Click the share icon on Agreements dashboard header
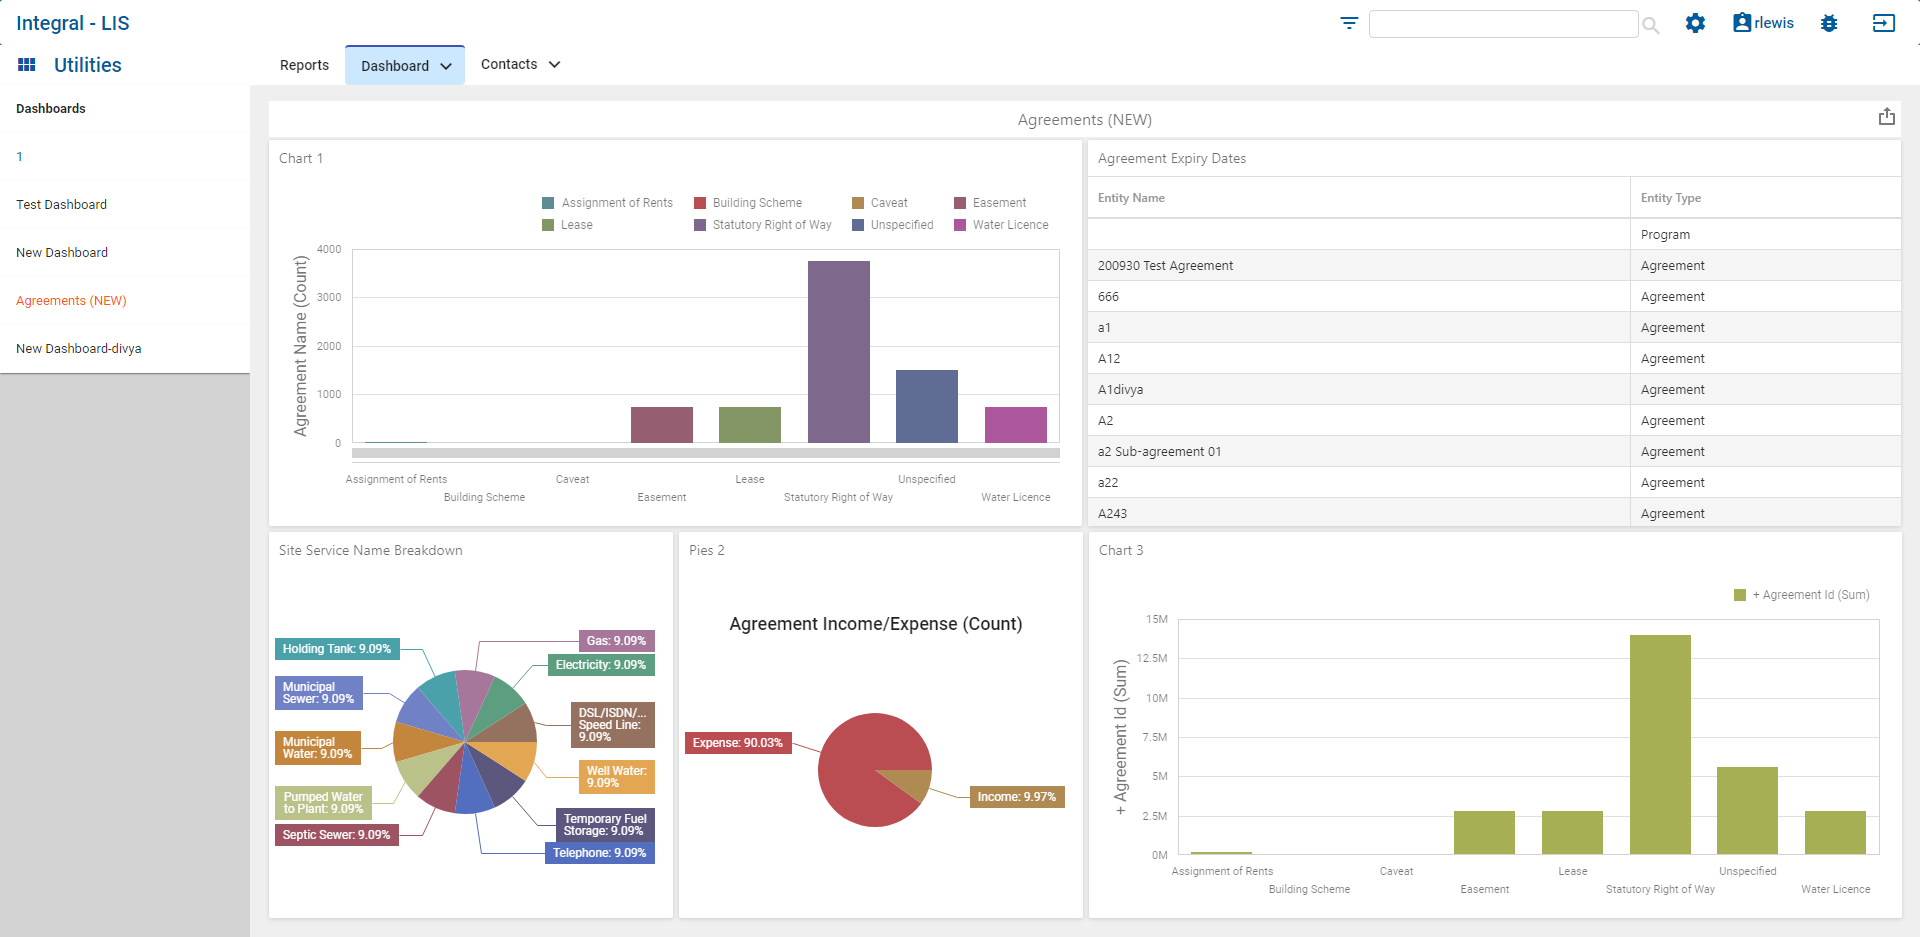The image size is (1920, 937). click(1886, 117)
